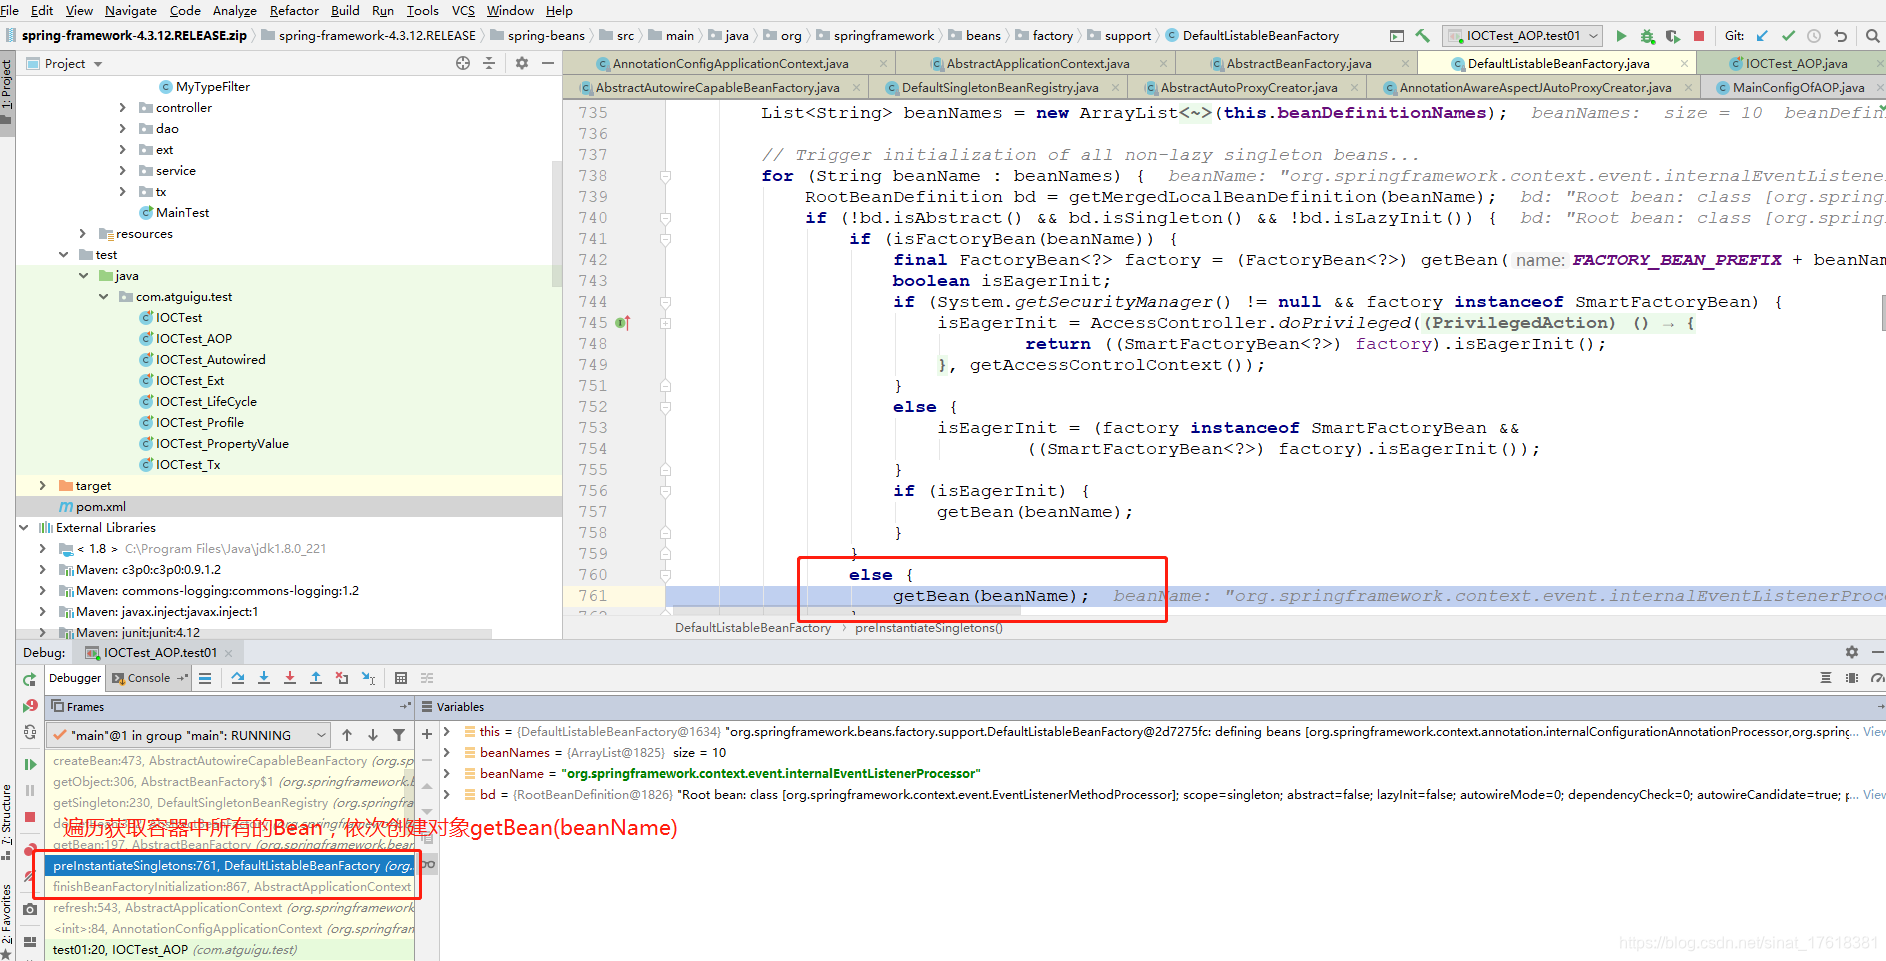Collapse the com.atguigu.test package
The height and width of the screenshot is (961, 1886).
(x=103, y=297)
